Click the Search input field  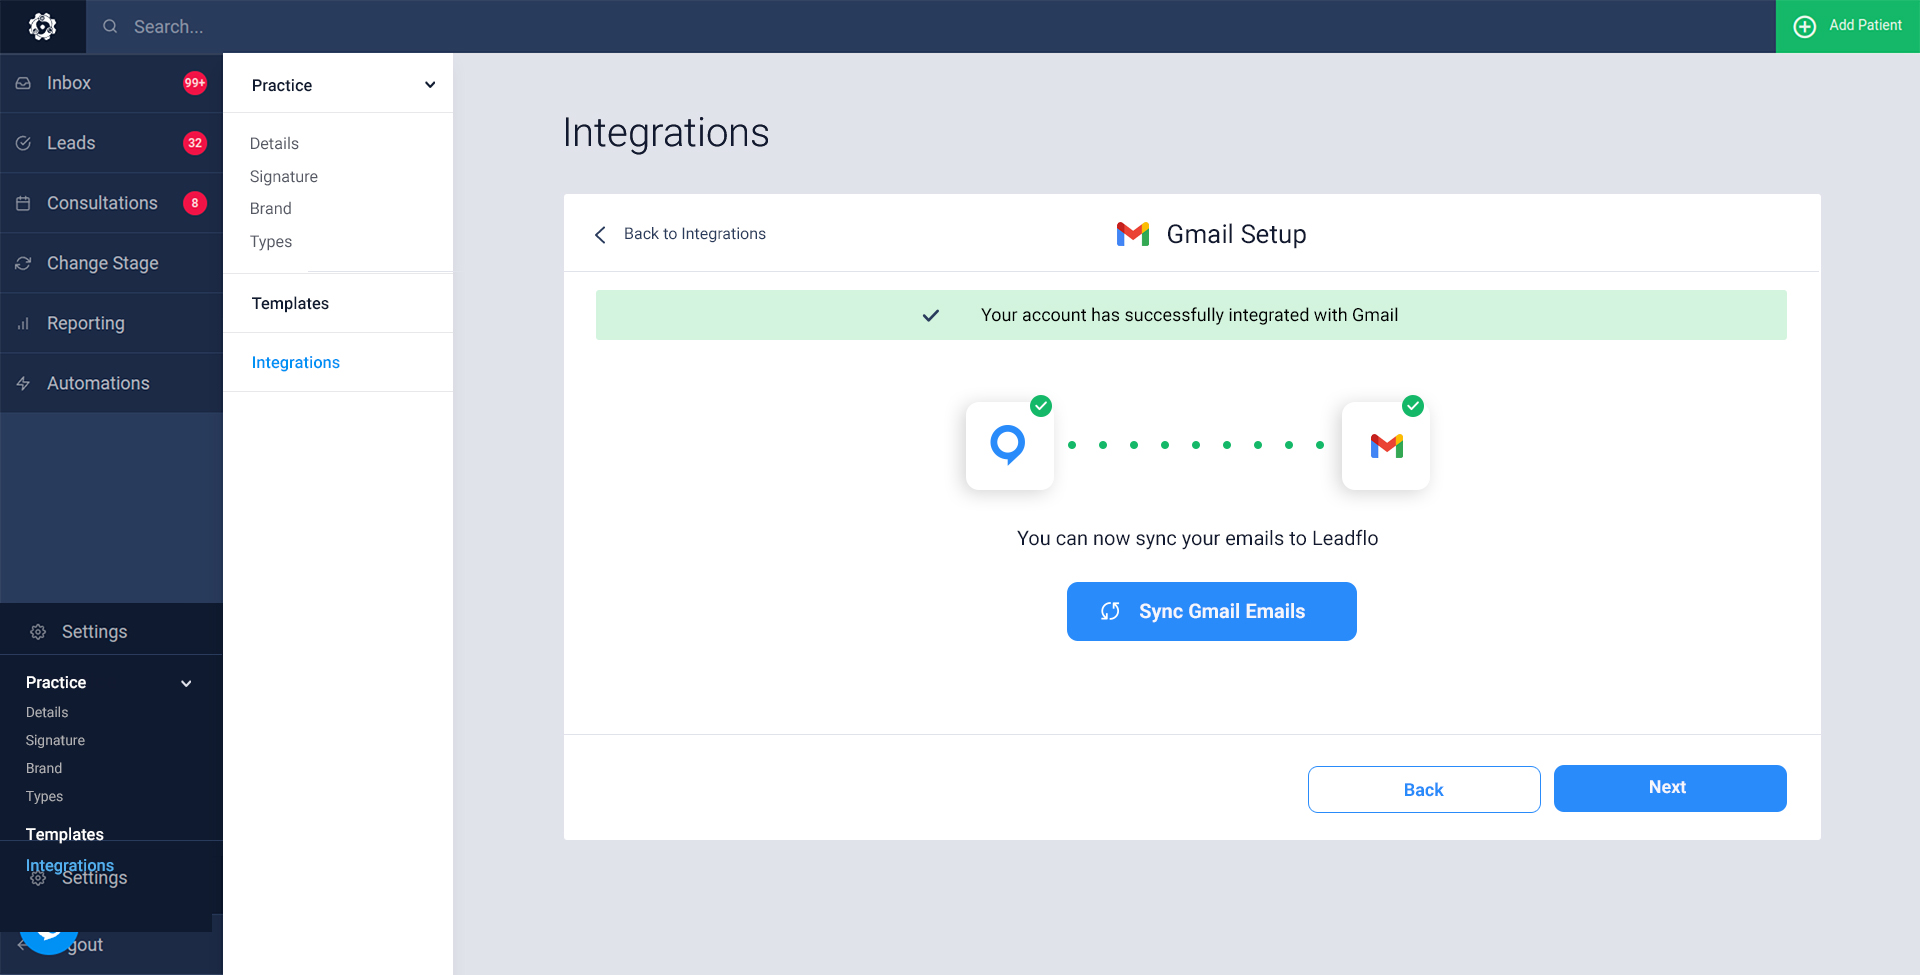tap(930, 26)
